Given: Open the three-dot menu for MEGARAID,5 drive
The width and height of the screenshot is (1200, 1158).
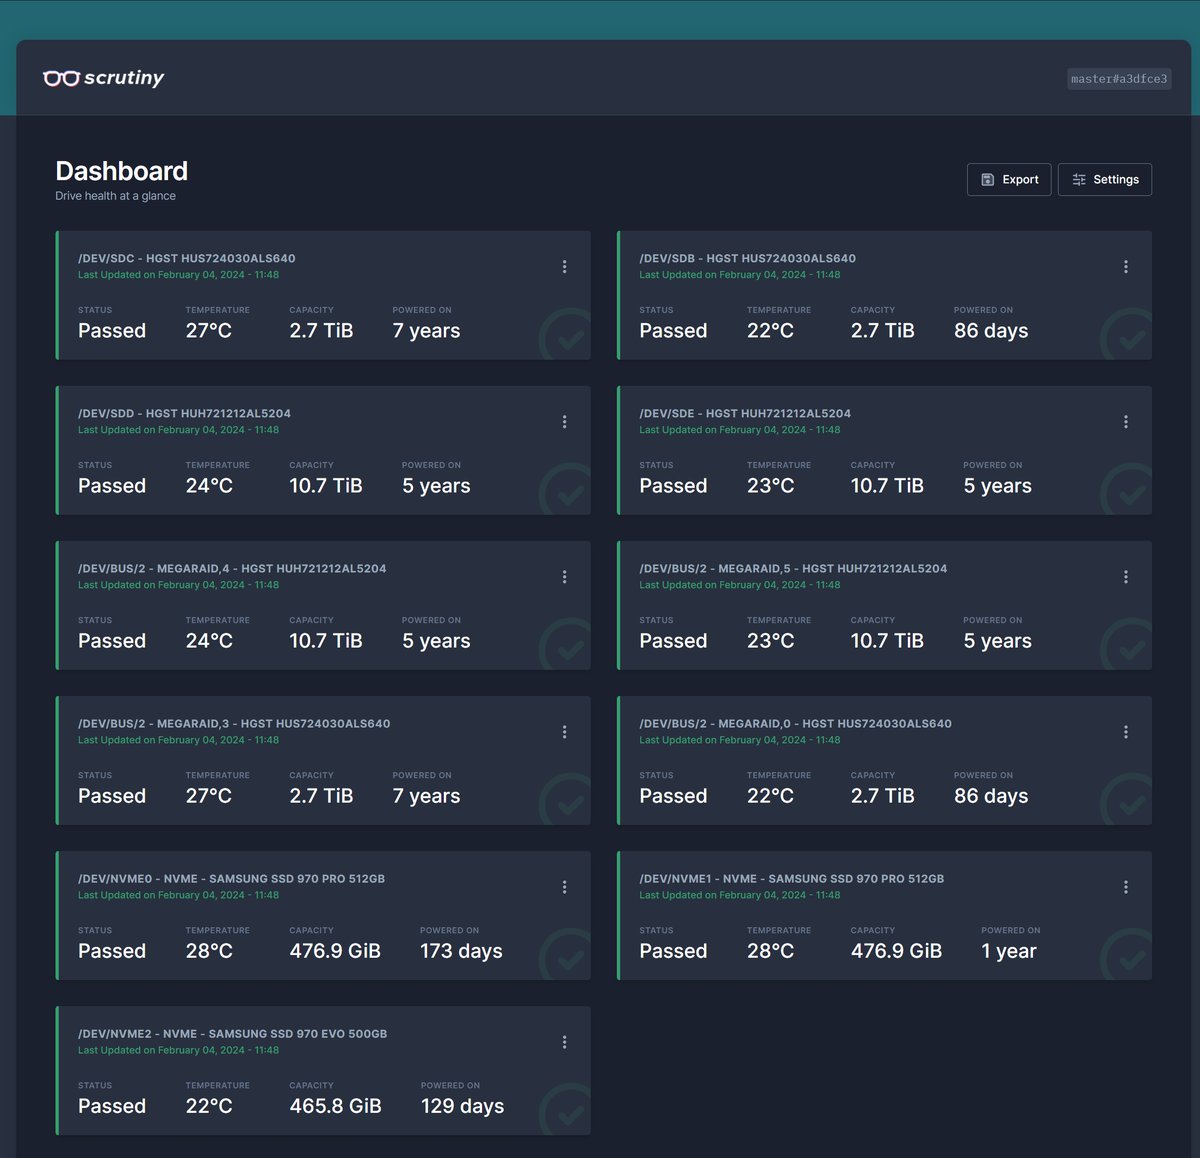Looking at the screenshot, I should click(x=1126, y=577).
